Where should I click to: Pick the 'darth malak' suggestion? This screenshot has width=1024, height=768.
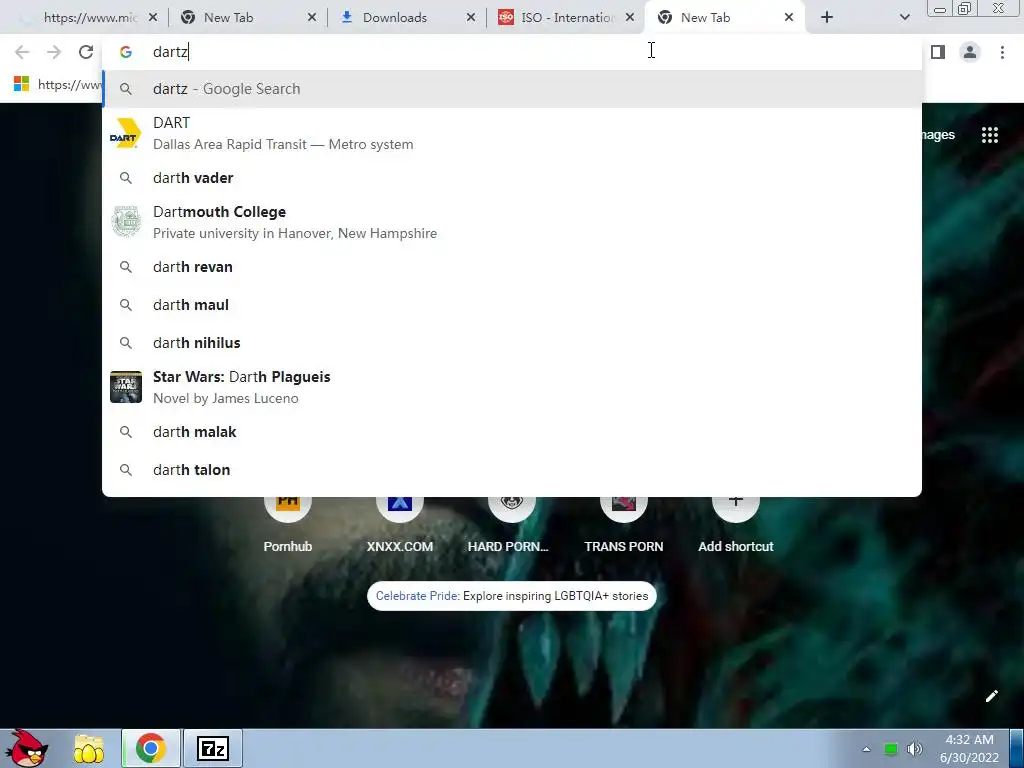(x=512, y=432)
